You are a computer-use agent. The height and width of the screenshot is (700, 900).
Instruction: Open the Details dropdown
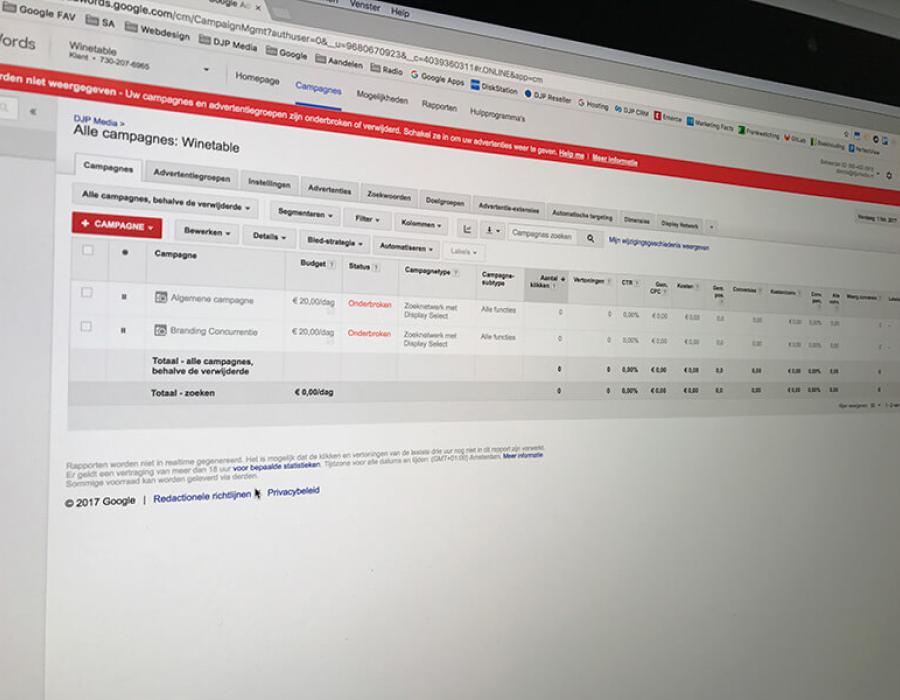point(269,236)
